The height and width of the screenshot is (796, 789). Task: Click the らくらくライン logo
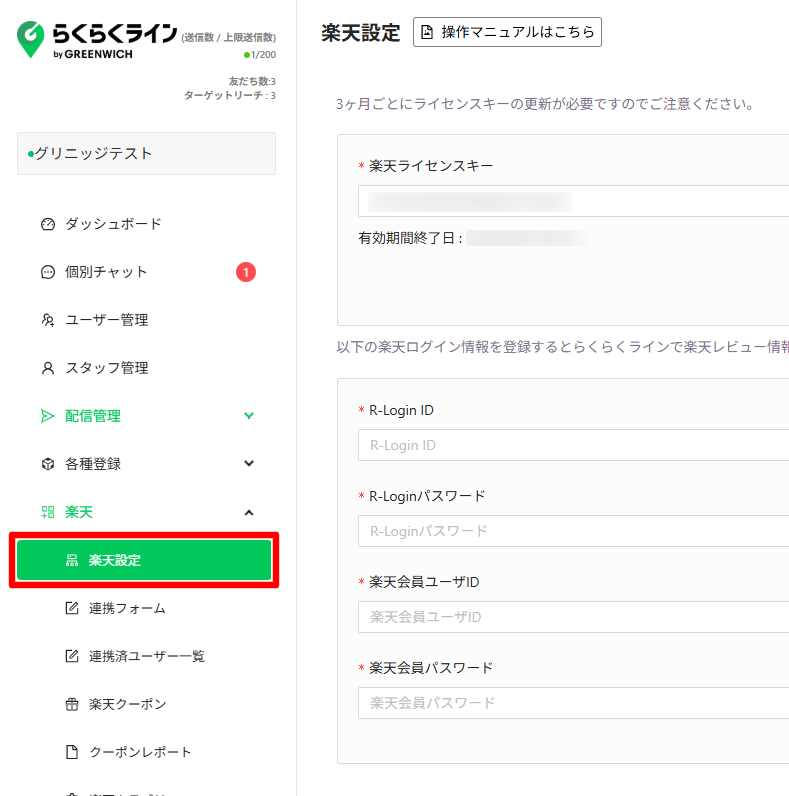pyautogui.click(x=96, y=40)
